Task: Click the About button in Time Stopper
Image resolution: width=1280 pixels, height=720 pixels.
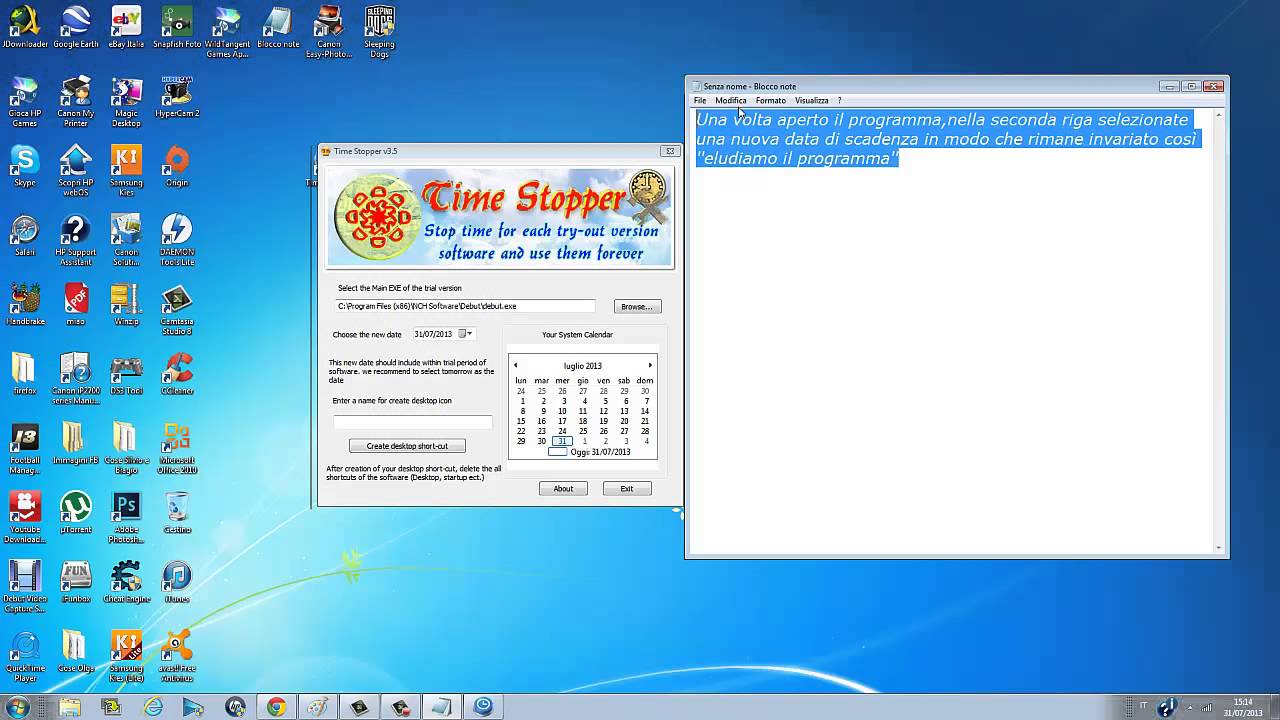Action: (x=563, y=488)
